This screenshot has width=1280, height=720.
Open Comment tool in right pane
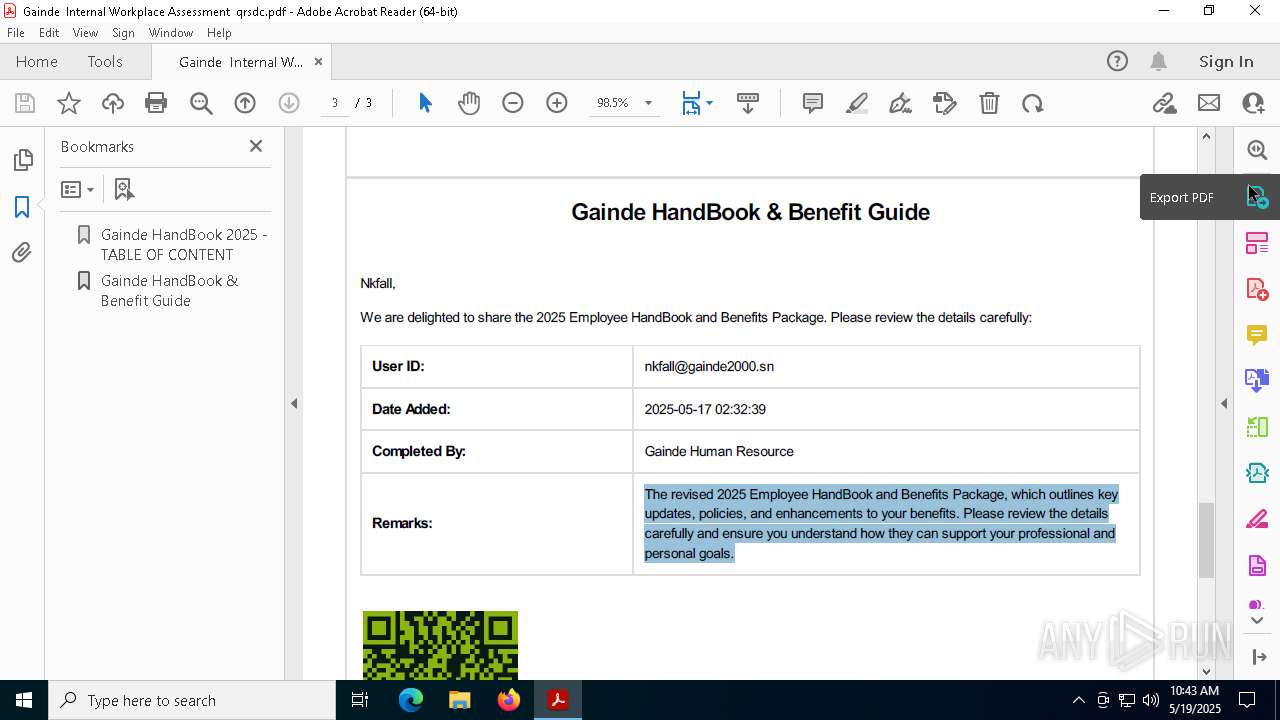1257,334
